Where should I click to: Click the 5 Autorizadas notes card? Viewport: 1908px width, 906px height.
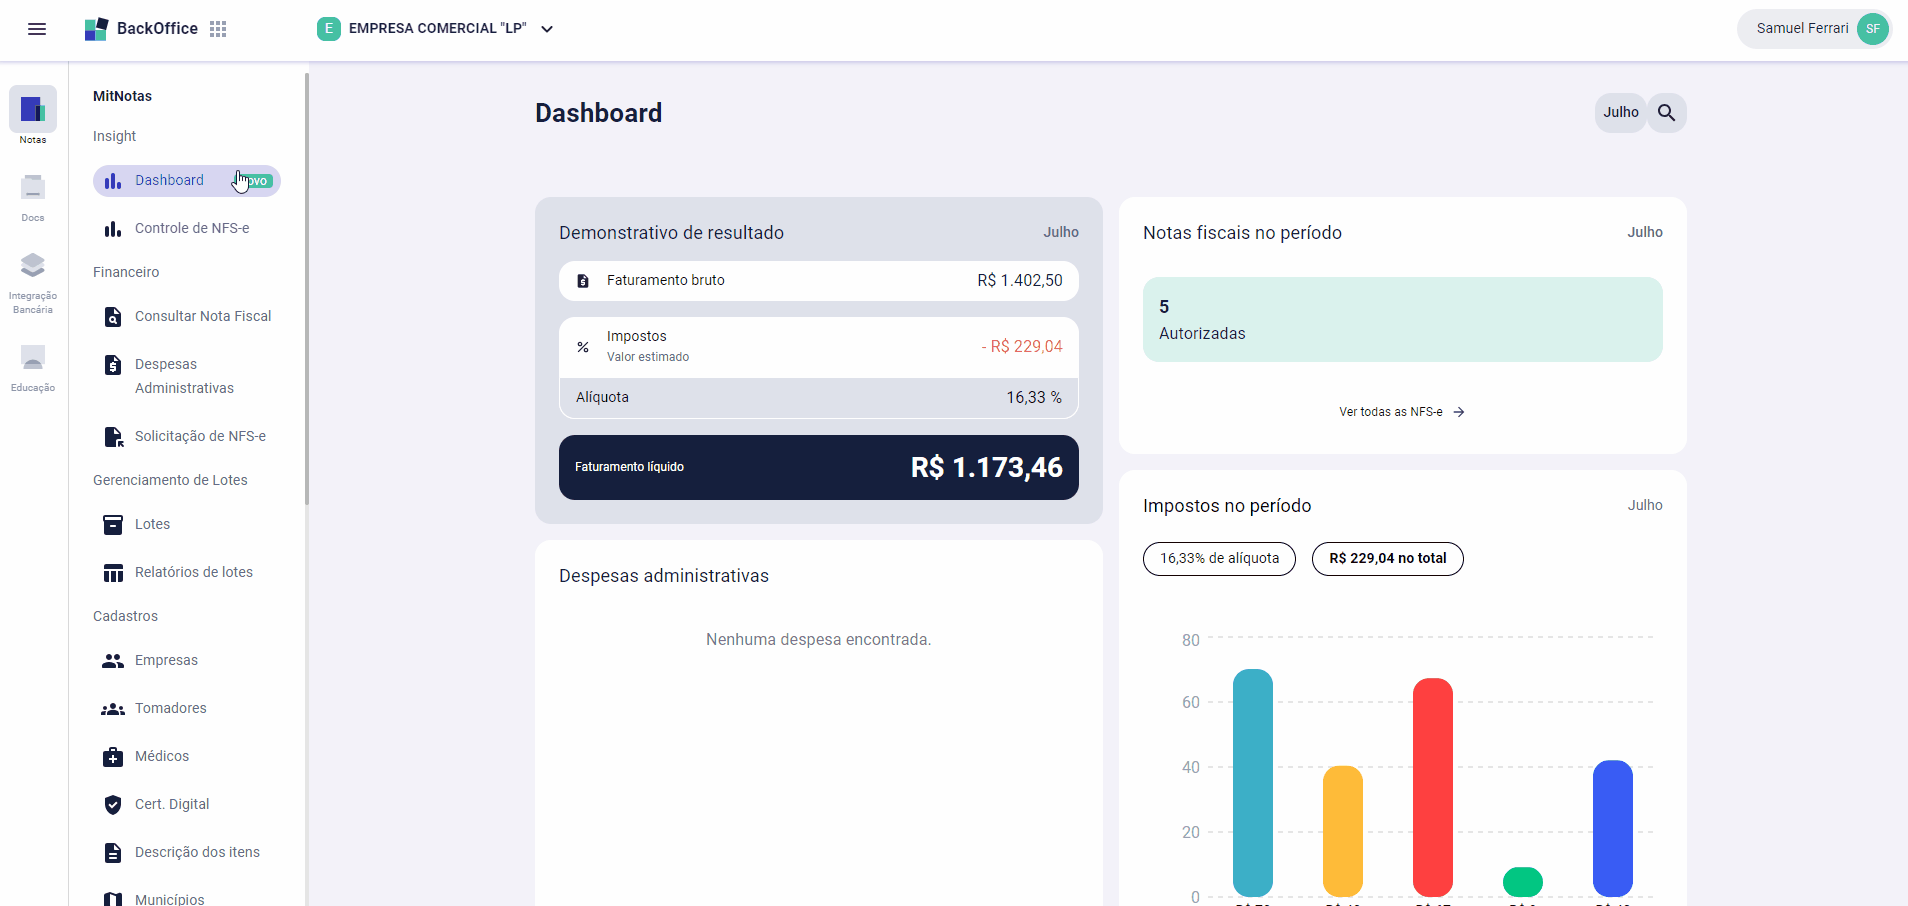pos(1402,320)
